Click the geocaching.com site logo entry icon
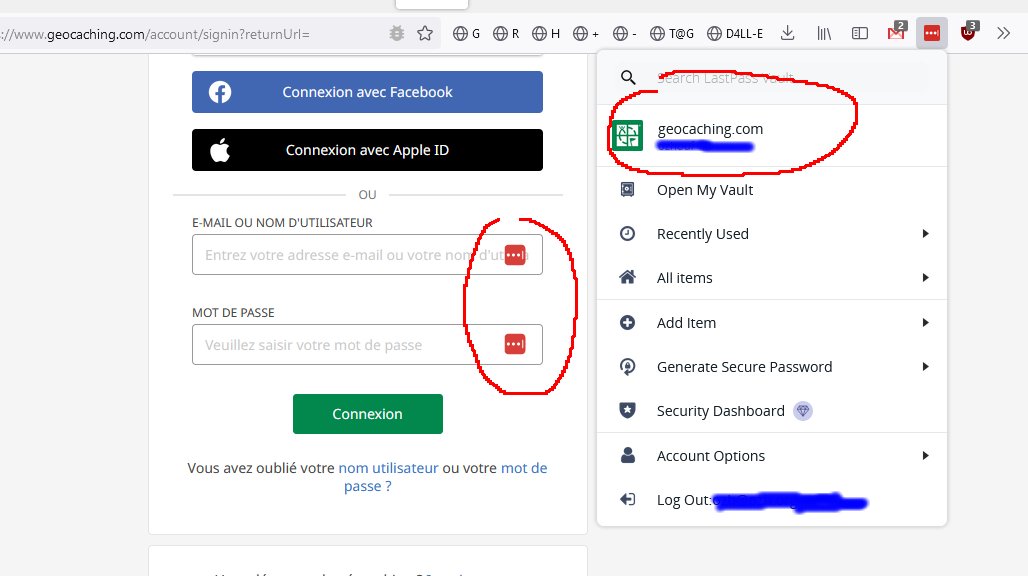1028x576 pixels. point(627,136)
